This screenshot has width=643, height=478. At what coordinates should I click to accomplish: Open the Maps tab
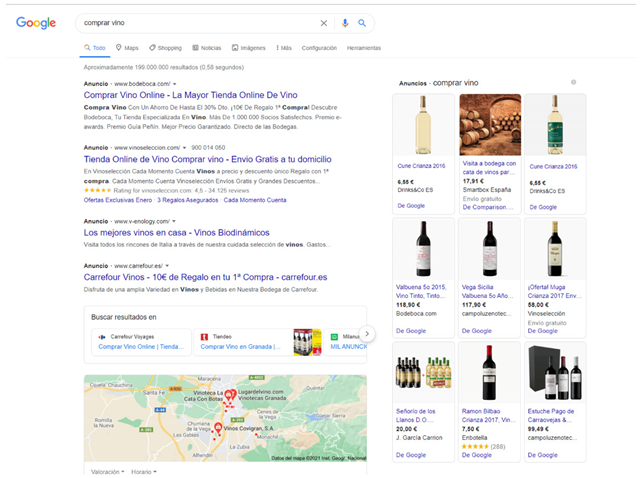click(127, 48)
